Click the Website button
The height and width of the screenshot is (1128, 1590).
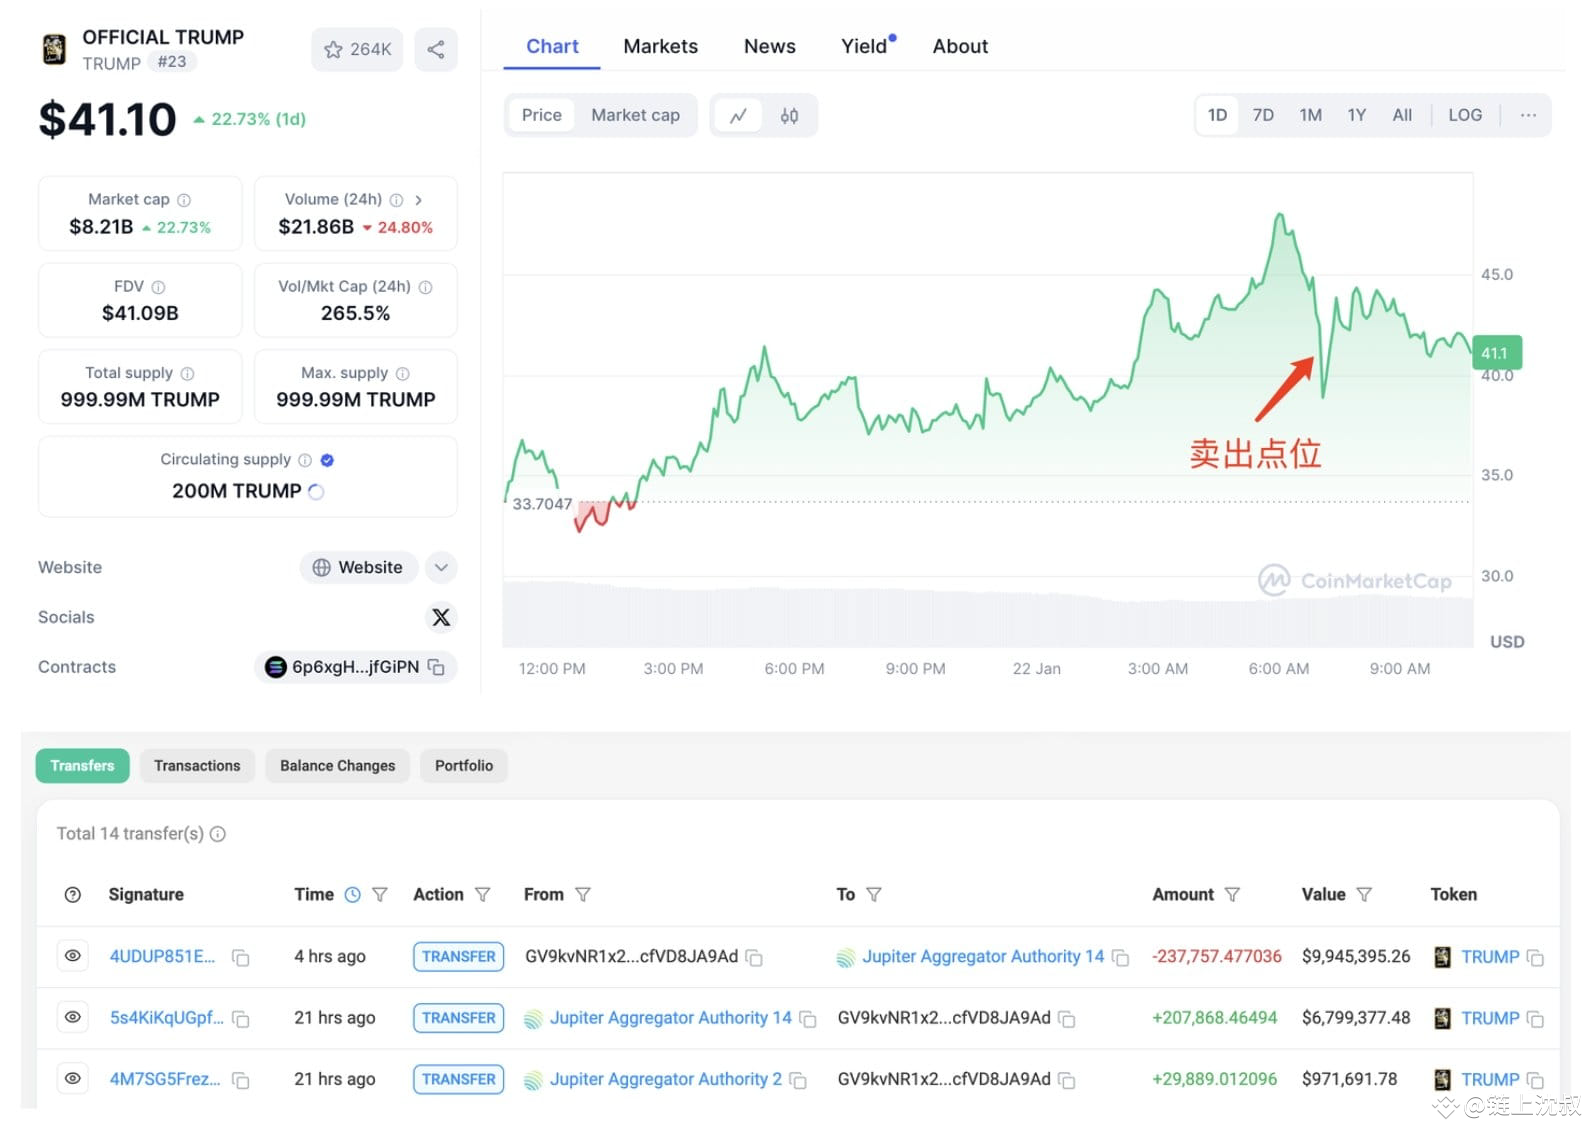pyautogui.click(x=358, y=567)
